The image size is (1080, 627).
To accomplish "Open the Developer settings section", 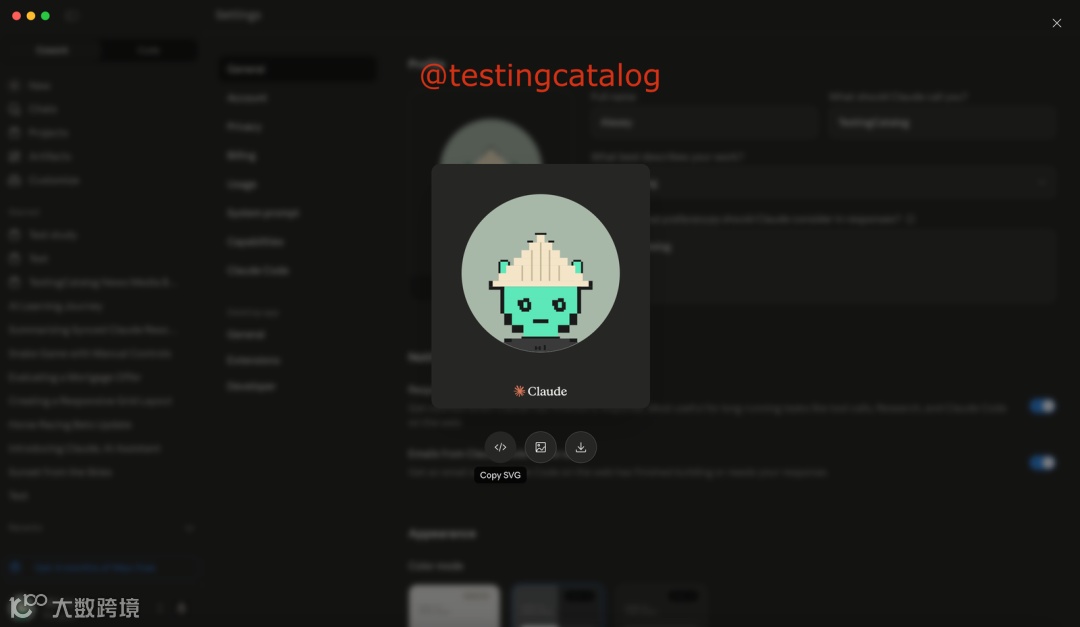I will [251, 387].
